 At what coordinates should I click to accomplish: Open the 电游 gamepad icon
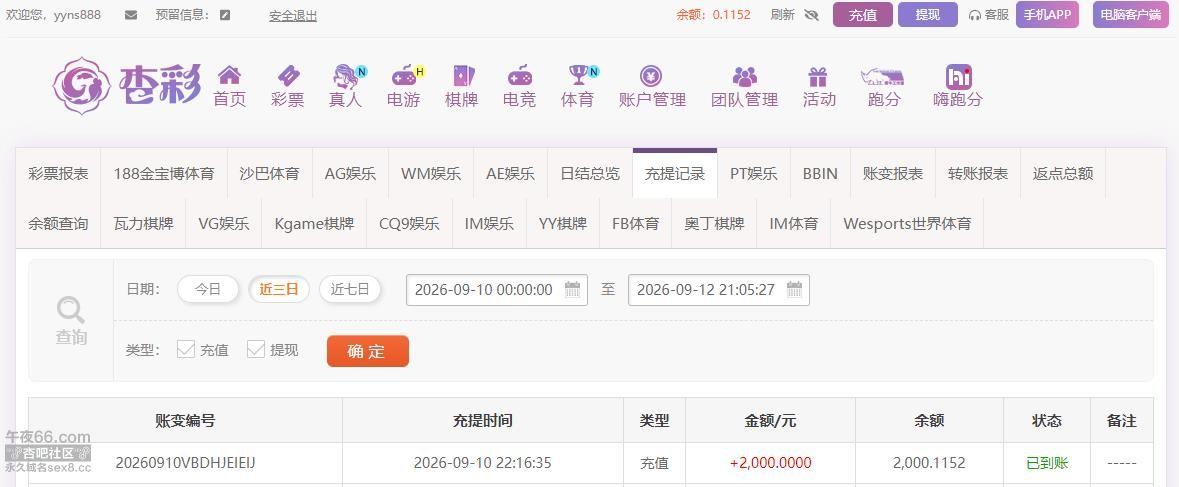click(x=405, y=75)
